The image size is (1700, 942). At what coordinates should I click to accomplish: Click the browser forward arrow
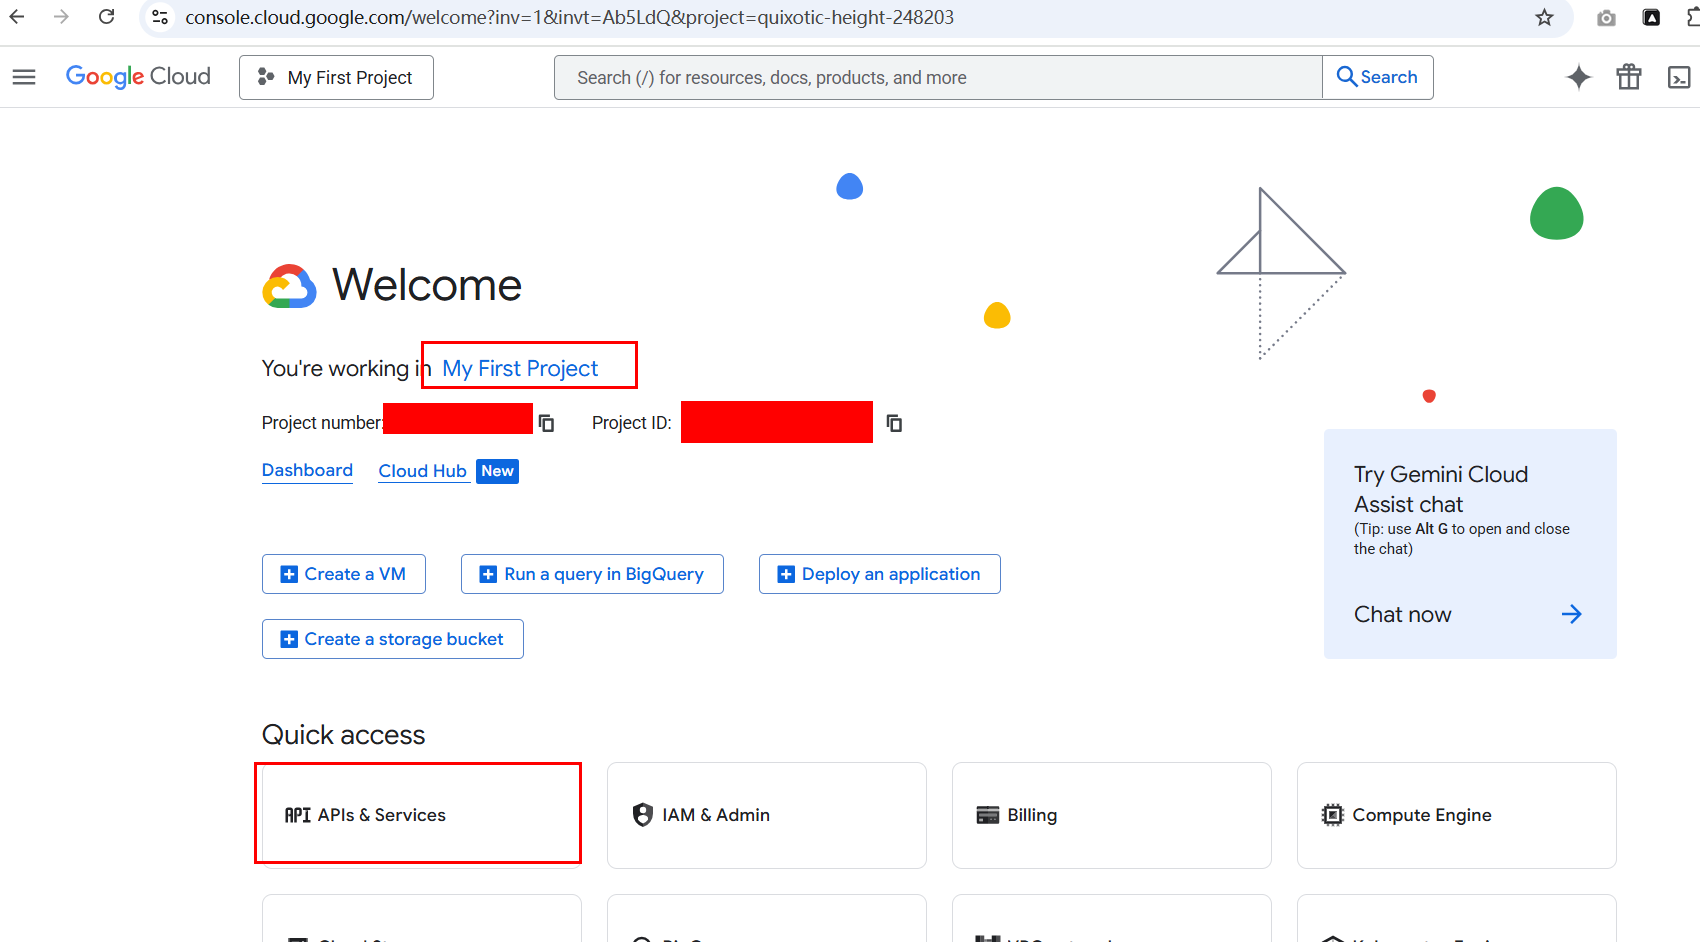pos(61,17)
